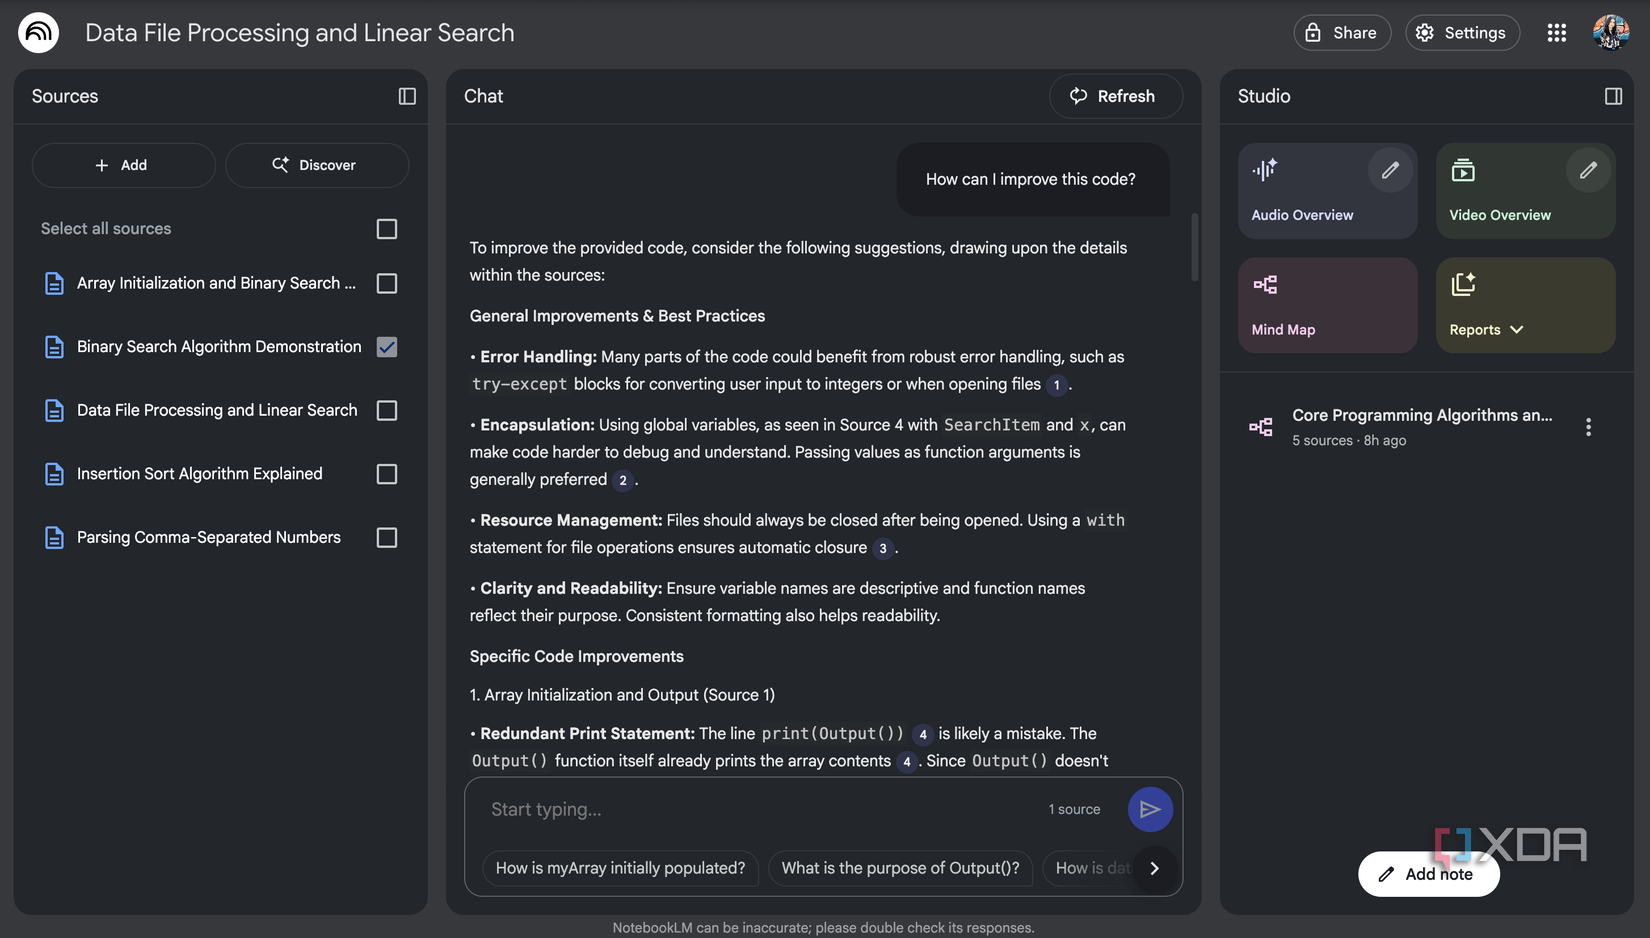Click the notebook title Data File Processing
Viewport: 1650px width, 938px height.
[300, 33]
